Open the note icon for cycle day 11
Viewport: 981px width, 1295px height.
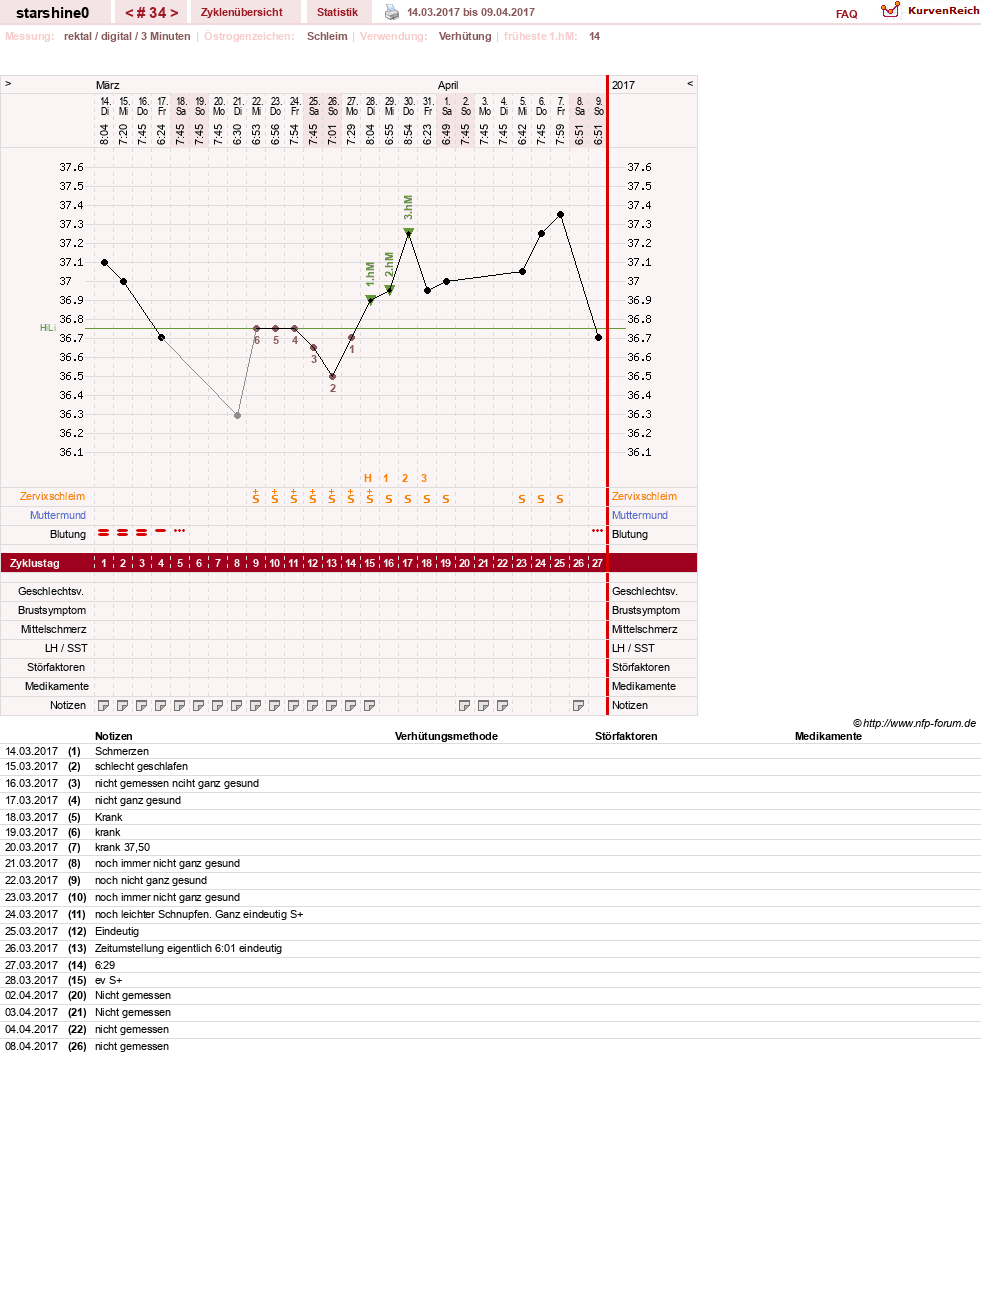tap(294, 705)
